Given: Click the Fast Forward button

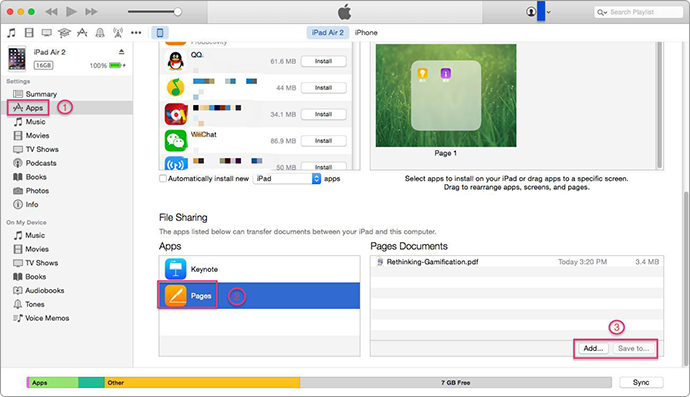Looking at the screenshot, I should (91, 12).
